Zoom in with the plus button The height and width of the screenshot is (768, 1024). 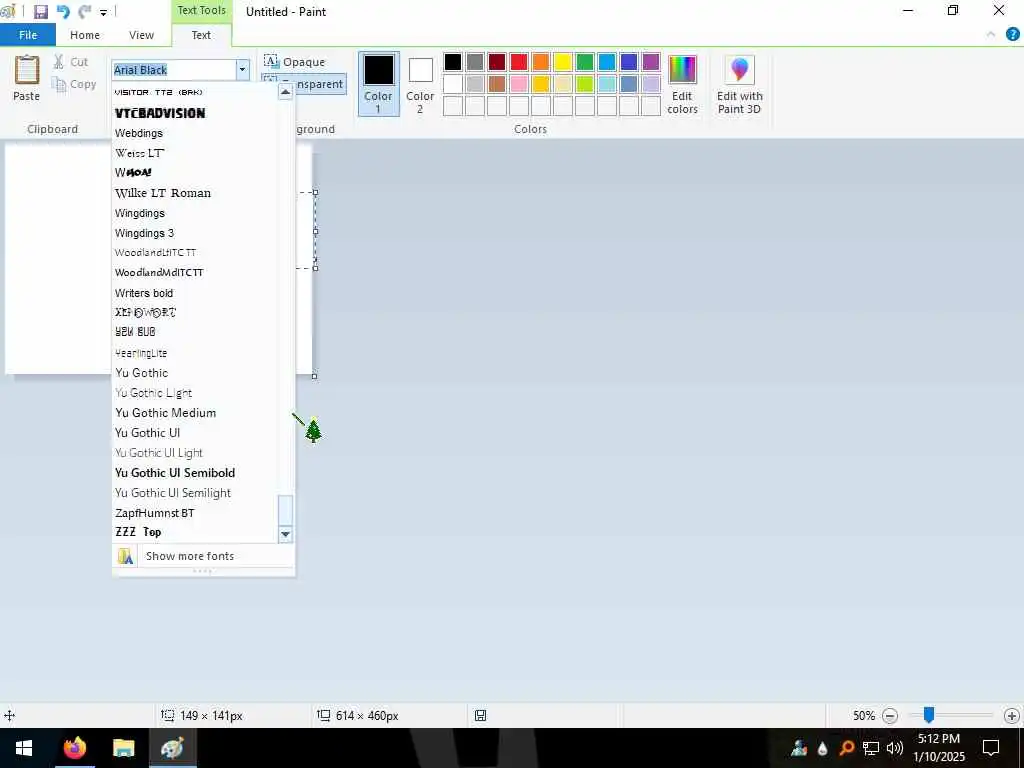pyautogui.click(x=1012, y=716)
